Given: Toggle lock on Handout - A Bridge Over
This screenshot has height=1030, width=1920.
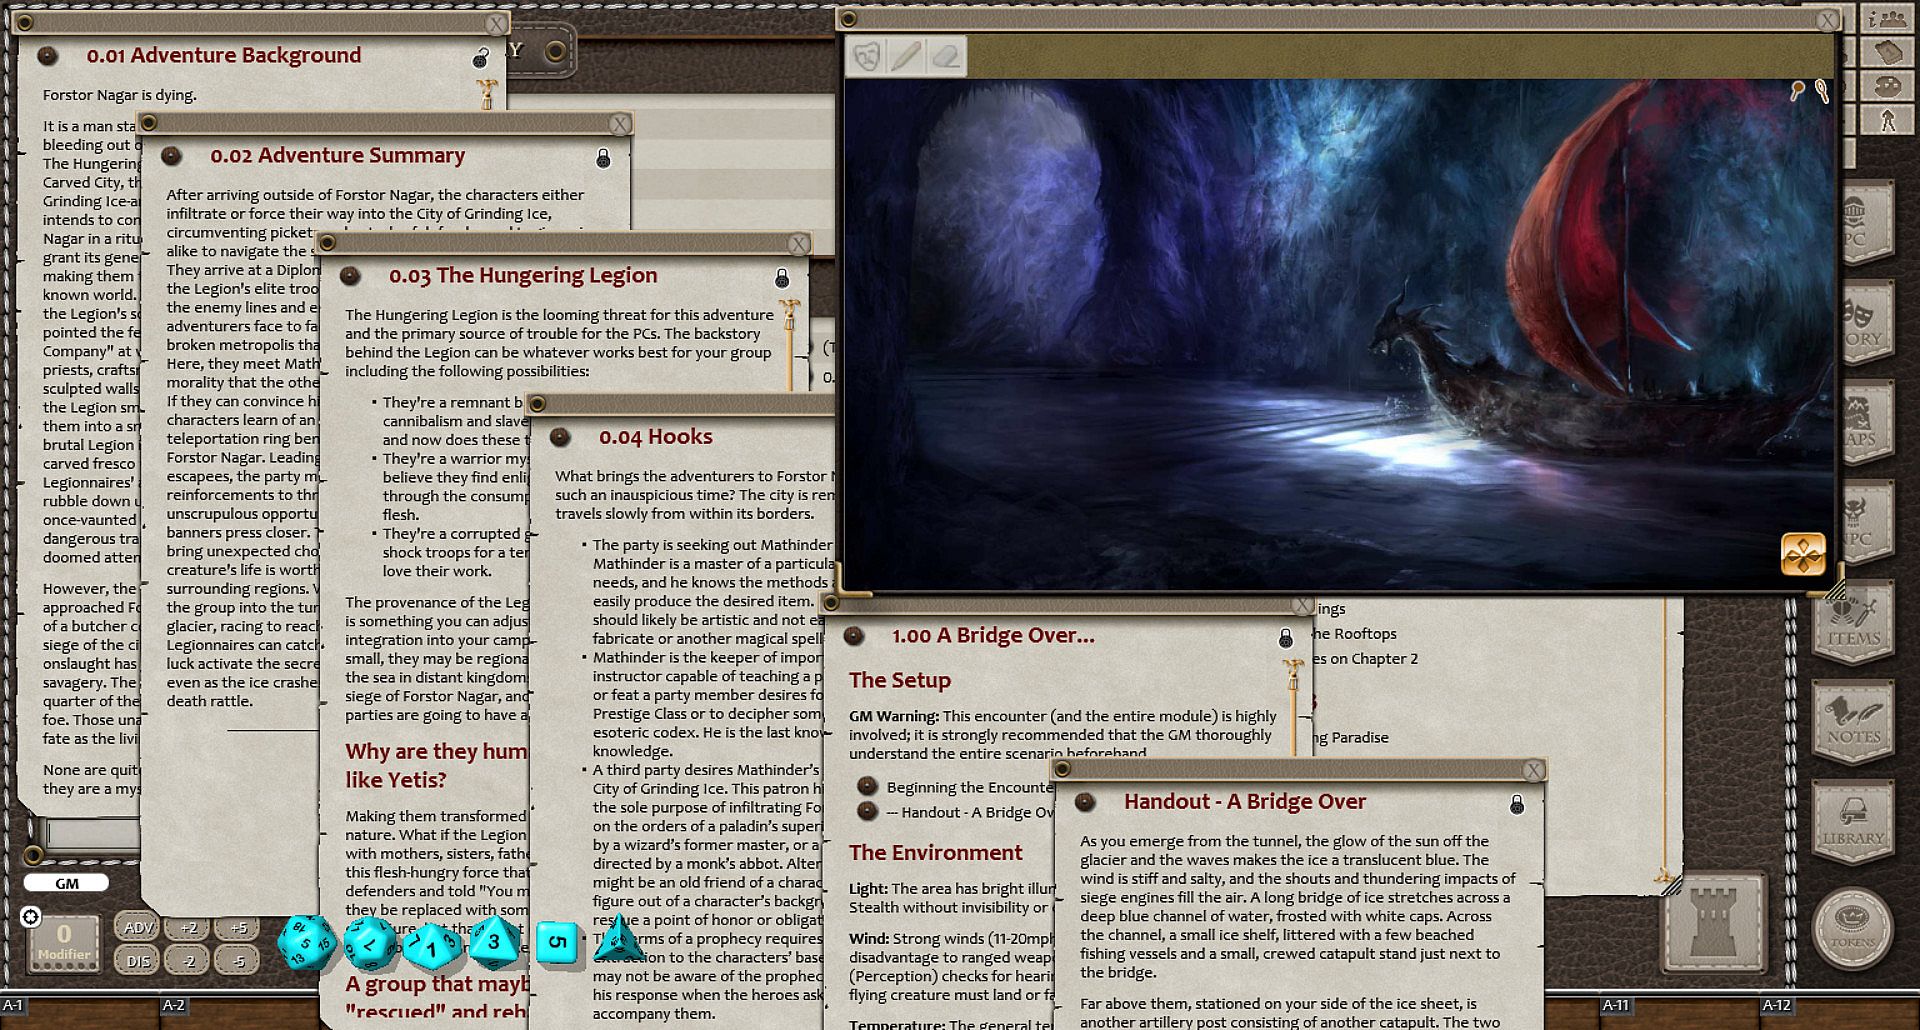Looking at the screenshot, I should click(1517, 804).
